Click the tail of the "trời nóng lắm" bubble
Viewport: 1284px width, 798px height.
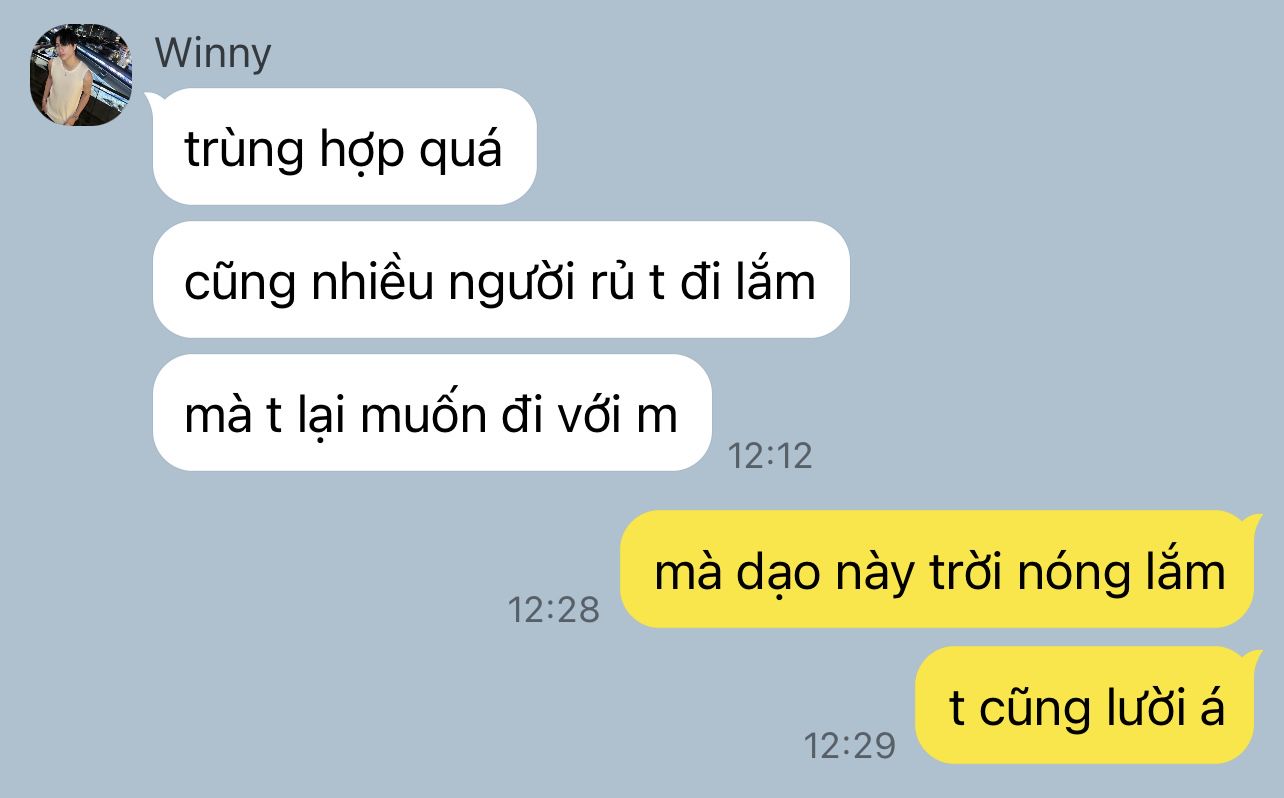coord(1251,522)
